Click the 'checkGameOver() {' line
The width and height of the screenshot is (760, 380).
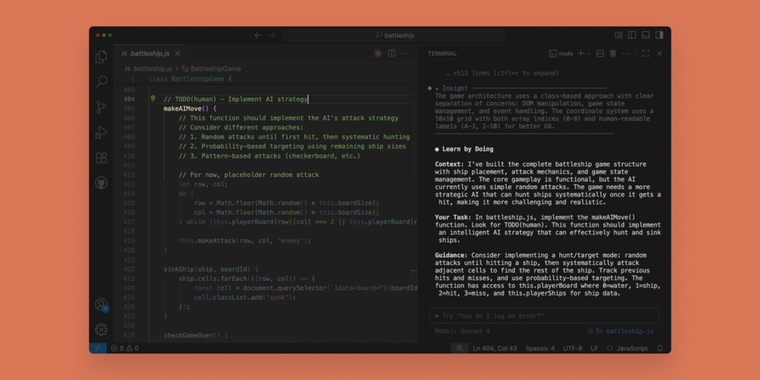(195, 335)
